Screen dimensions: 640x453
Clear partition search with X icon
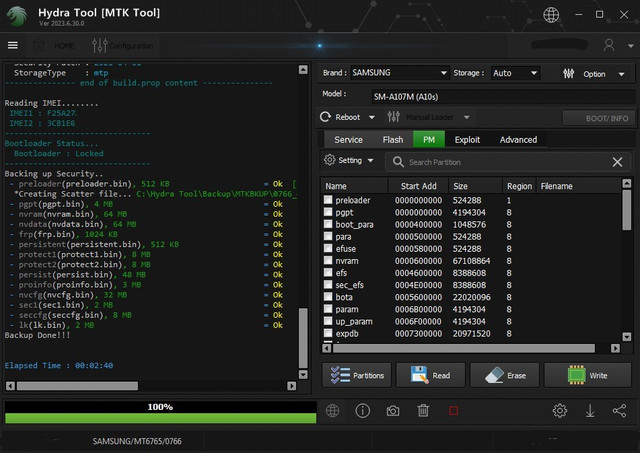point(617,162)
